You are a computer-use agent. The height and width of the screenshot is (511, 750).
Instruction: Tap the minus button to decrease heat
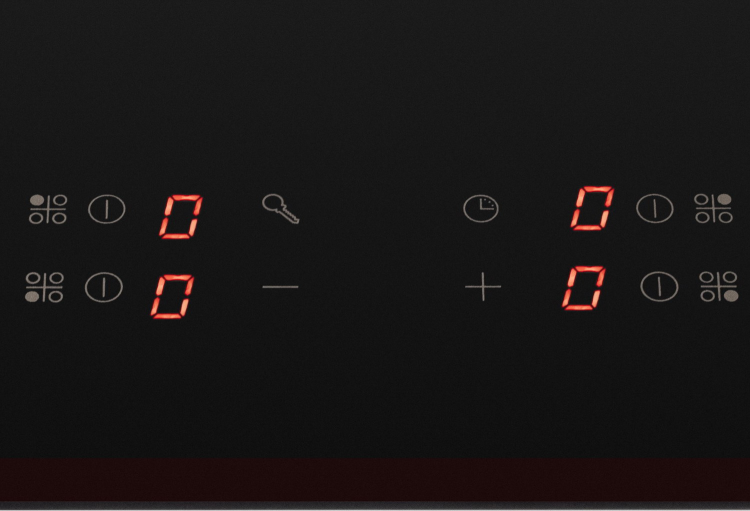280,287
